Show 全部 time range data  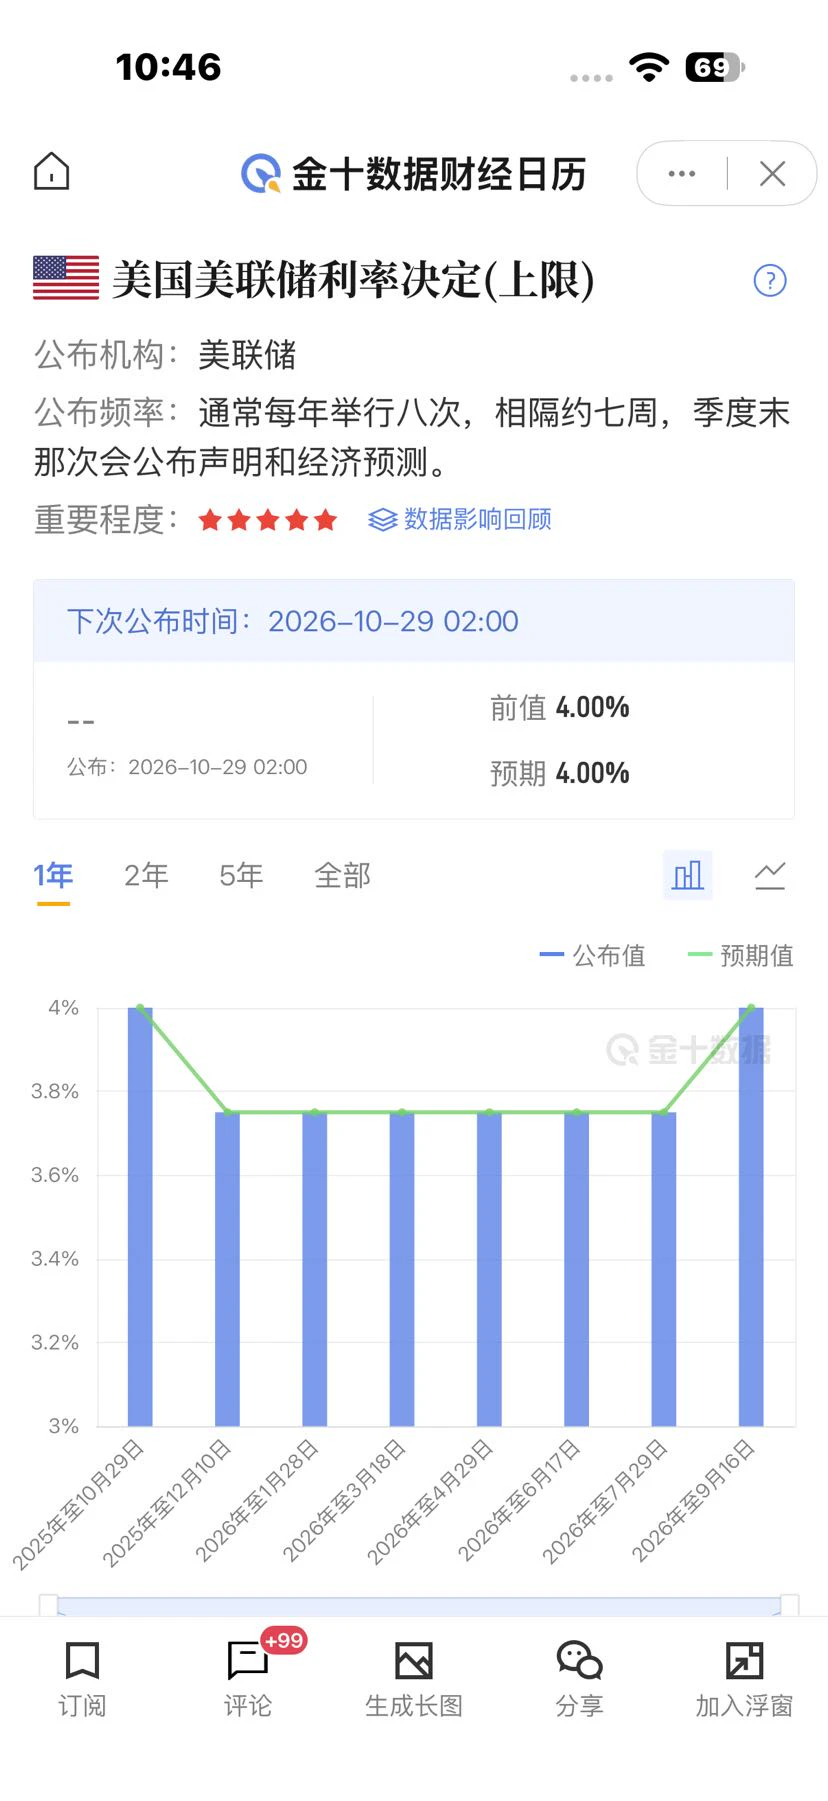343,876
